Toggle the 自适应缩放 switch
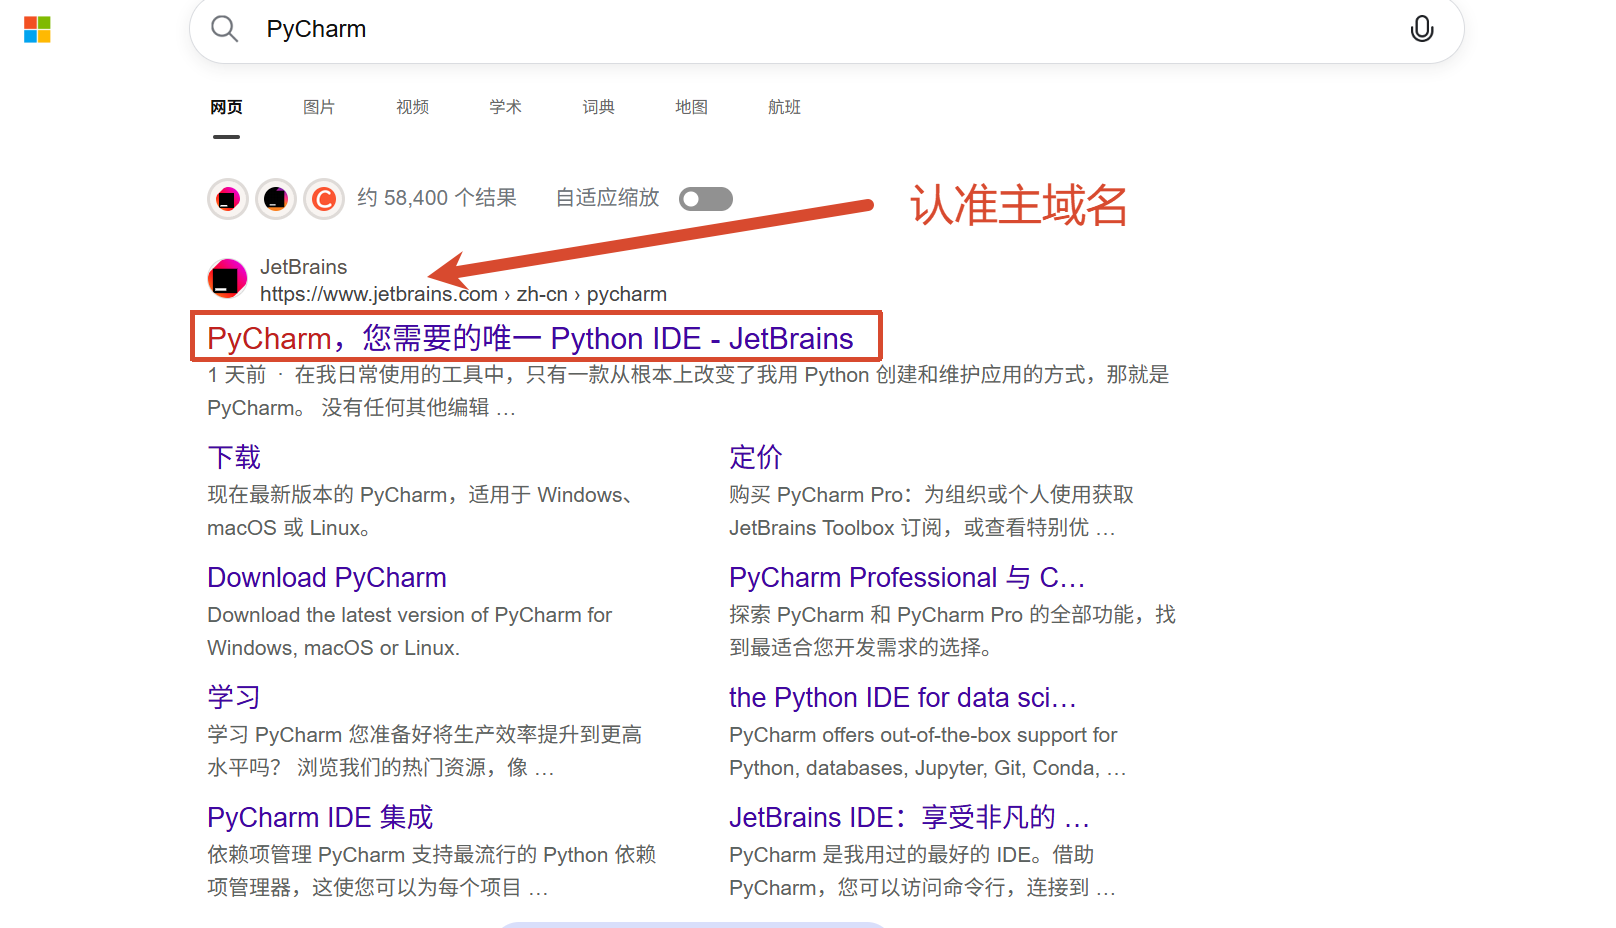This screenshot has height=928, width=1616. [x=706, y=199]
